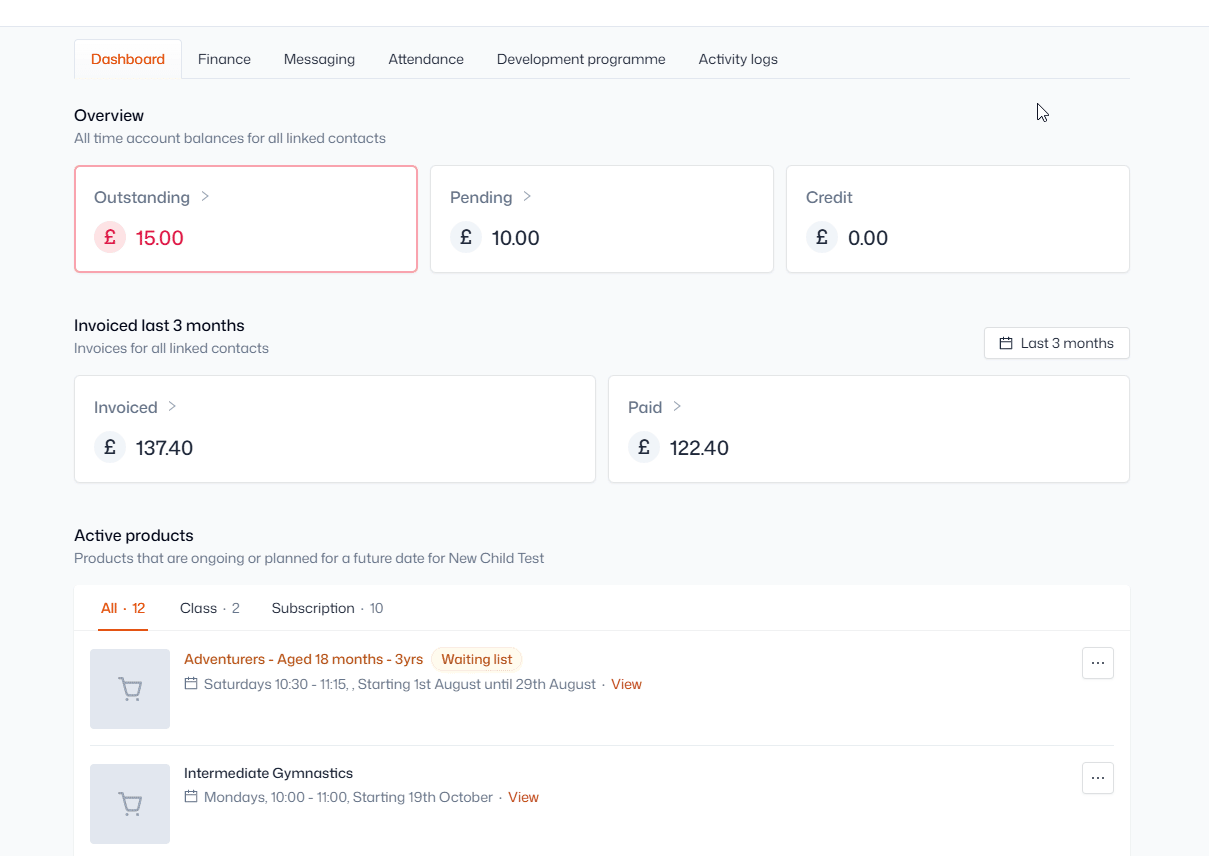Screen dimensions: 1209x856
Task: Open Invoiced details via the chevron
Action: (x=172, y=407)
